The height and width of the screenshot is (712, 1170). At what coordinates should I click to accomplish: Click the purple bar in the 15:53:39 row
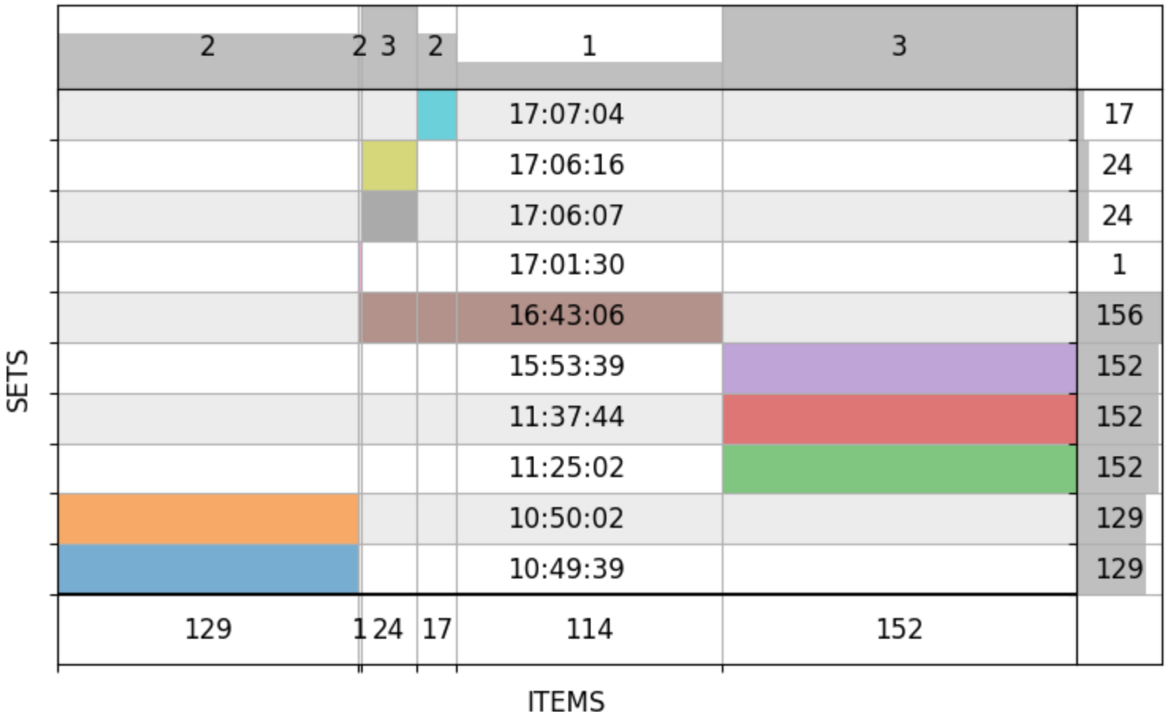point(898,368)
